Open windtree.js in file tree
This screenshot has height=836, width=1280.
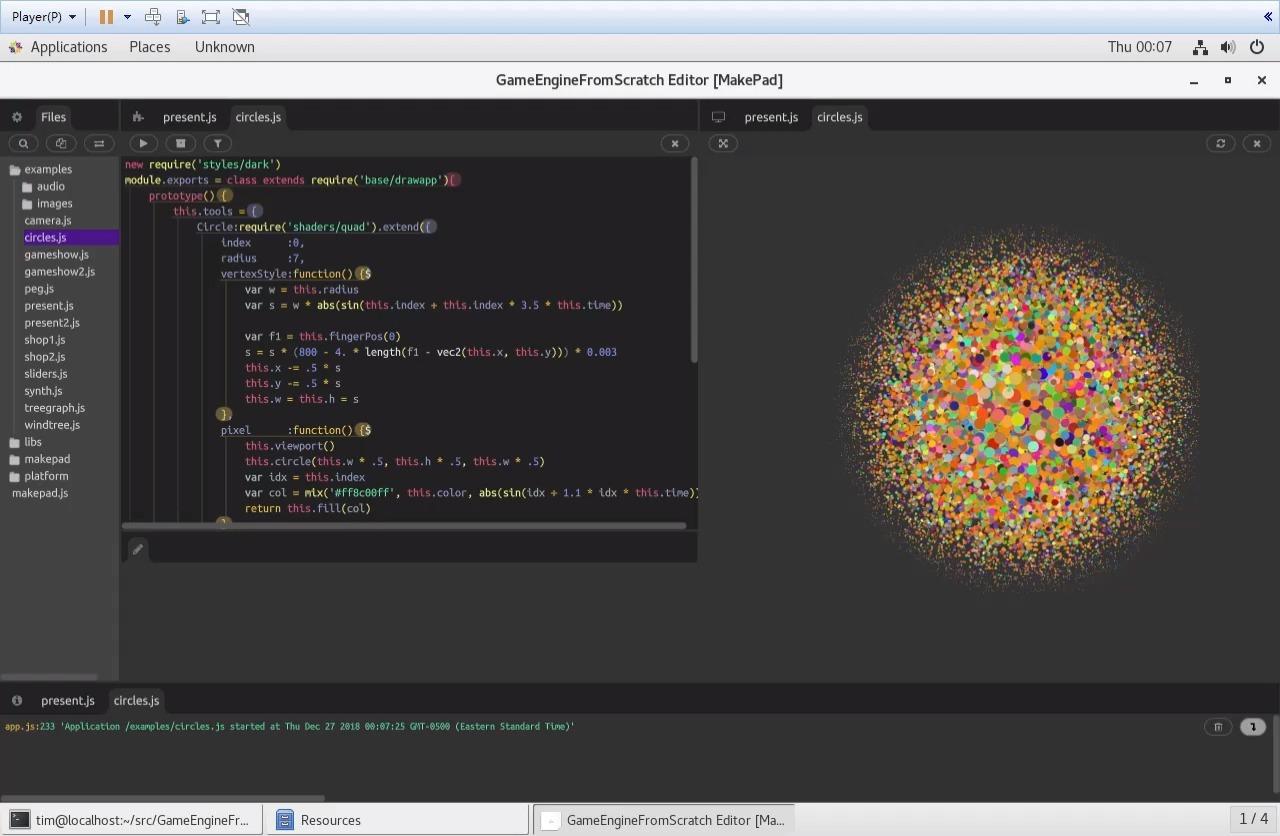click(52, 424)
